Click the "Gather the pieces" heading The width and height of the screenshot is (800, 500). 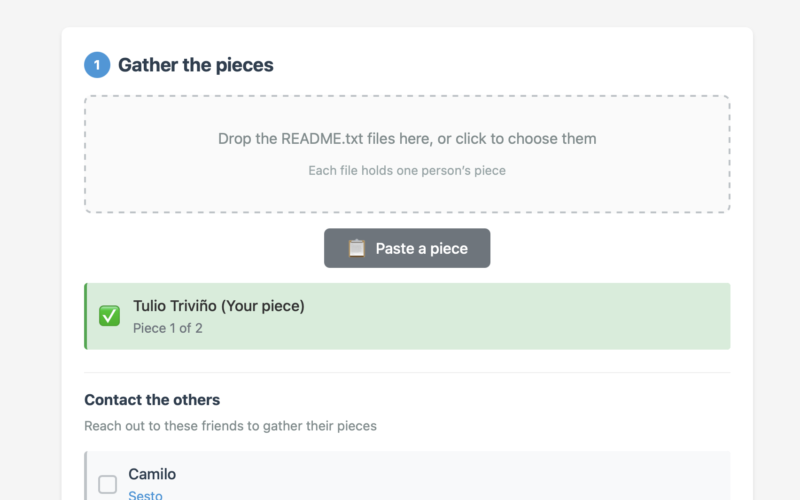coord(196,65)
